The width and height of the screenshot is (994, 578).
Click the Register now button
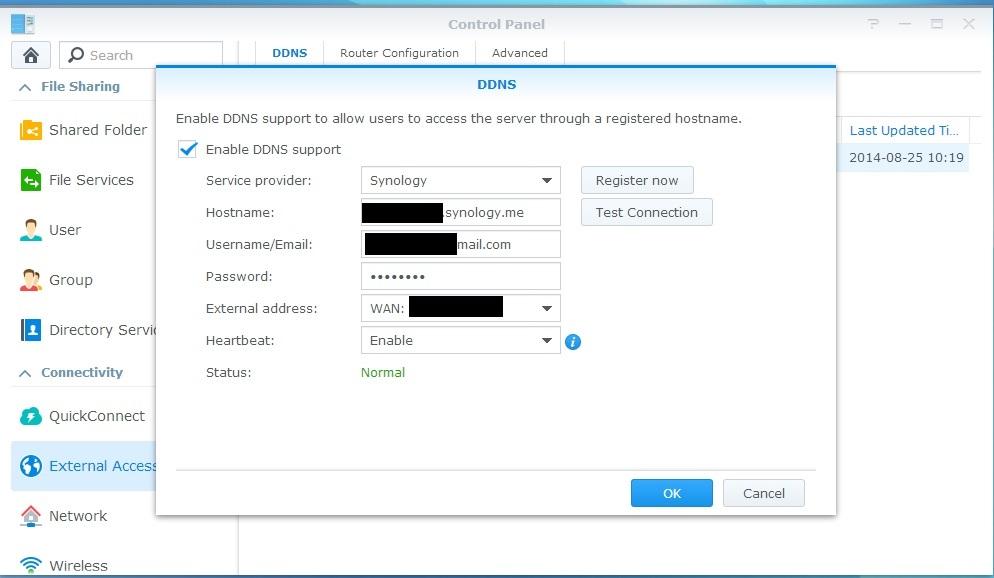tap(637, 181)
